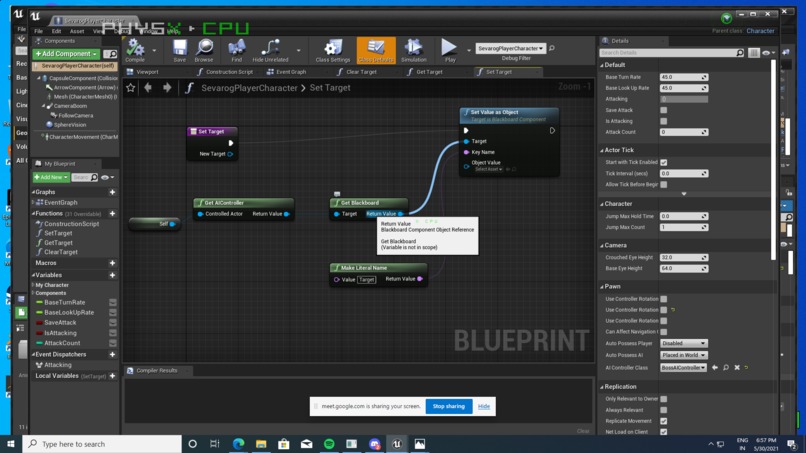
Task: Browse to AI Controller Class asset
Action: pyautogui.click(x=726, y=368)
